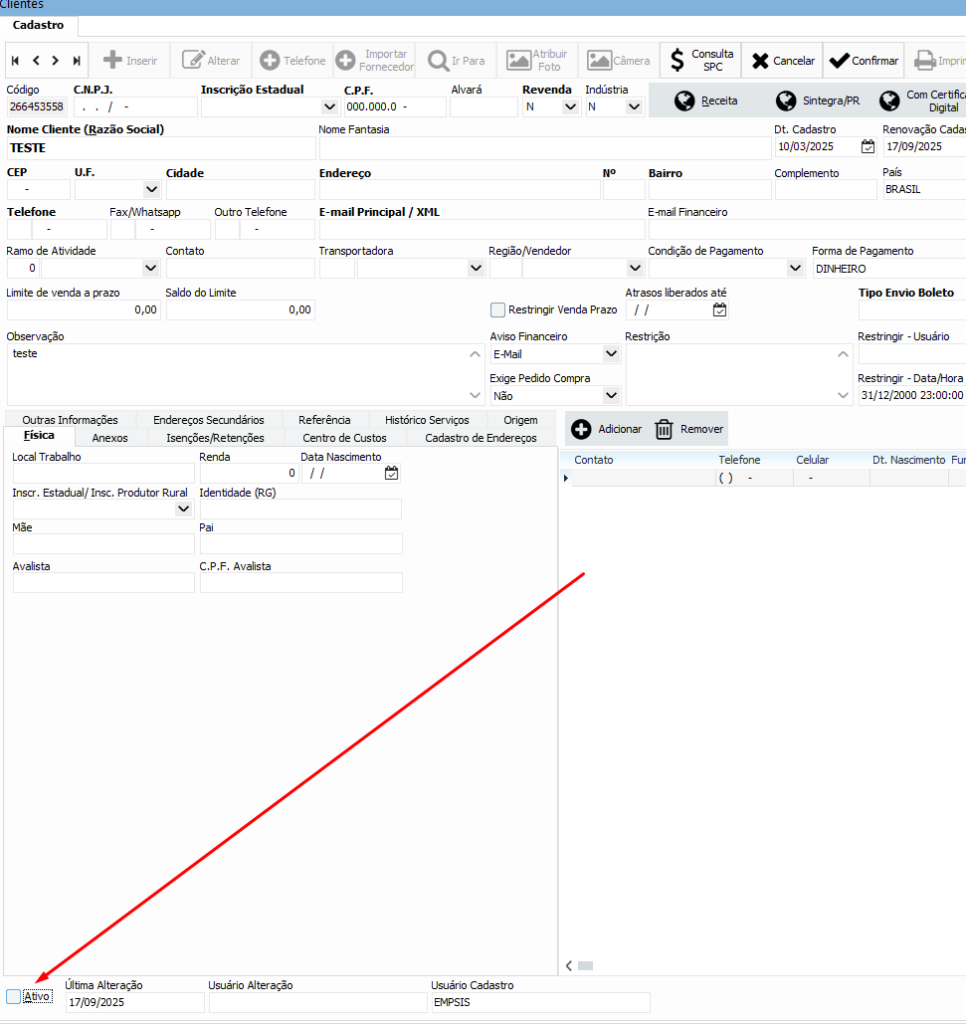Click the Remover trash icon

(664, 429)
